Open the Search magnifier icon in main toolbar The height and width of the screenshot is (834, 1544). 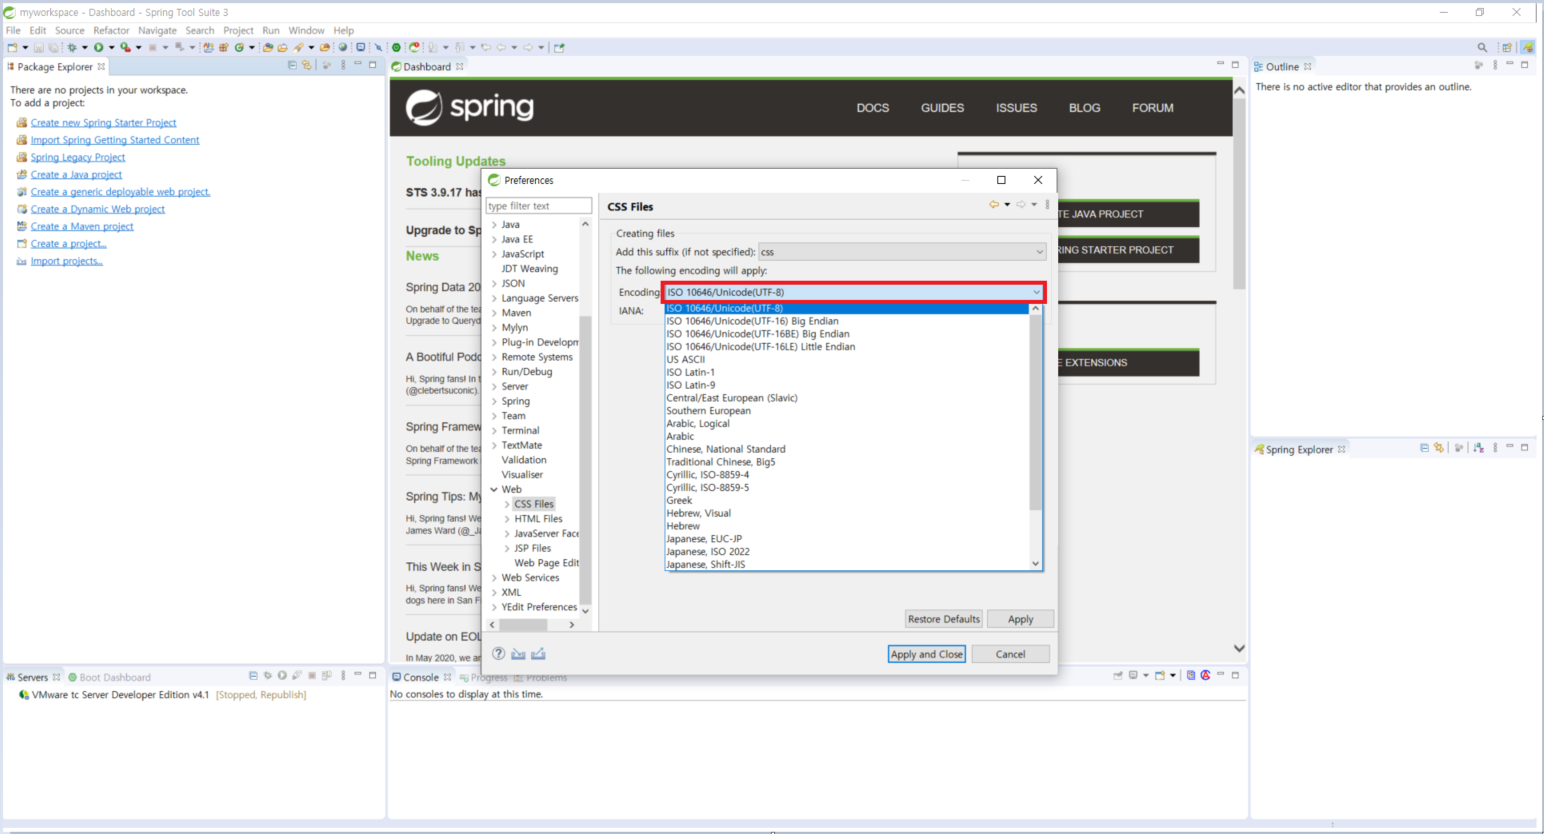[1482, 47]
